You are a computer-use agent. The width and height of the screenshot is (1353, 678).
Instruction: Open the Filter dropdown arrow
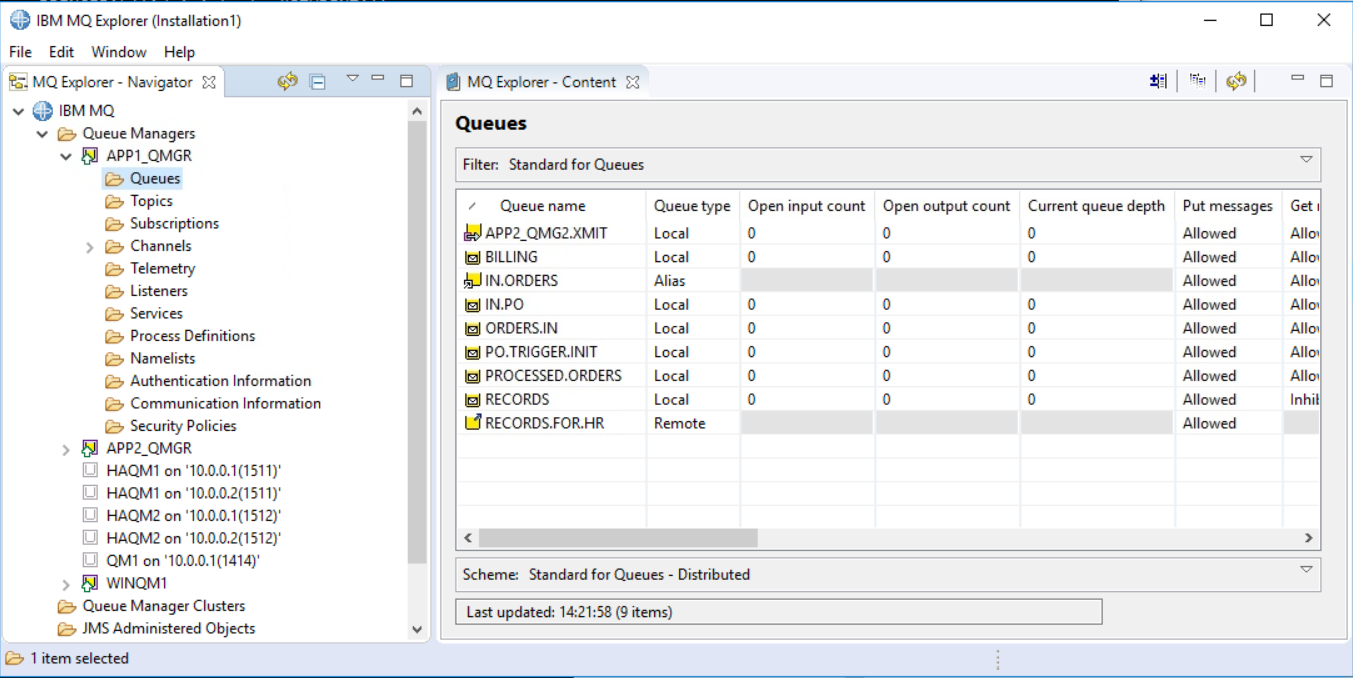pos(1306,159)
